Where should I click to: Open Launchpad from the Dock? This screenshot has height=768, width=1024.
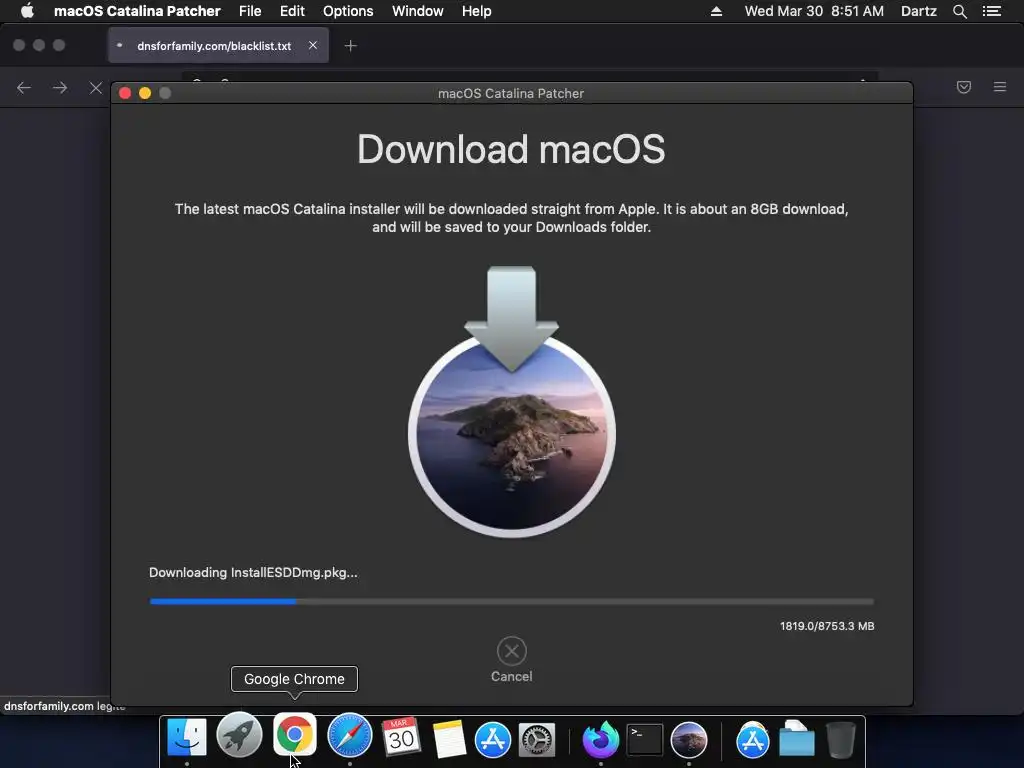tap(240, 736)
